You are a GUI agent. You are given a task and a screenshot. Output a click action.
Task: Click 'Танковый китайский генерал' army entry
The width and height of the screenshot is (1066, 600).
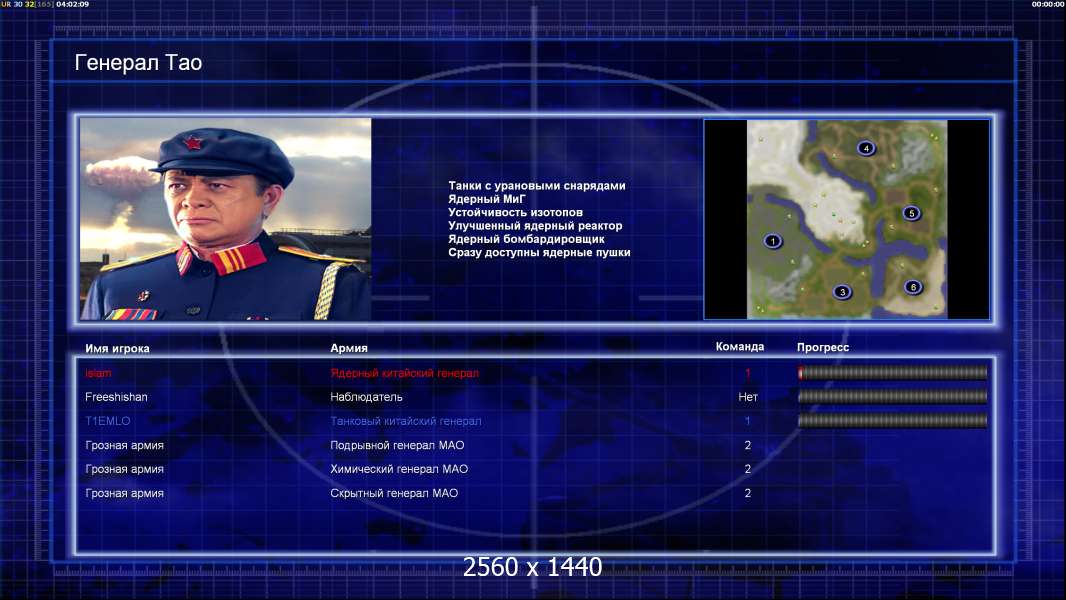406,421
